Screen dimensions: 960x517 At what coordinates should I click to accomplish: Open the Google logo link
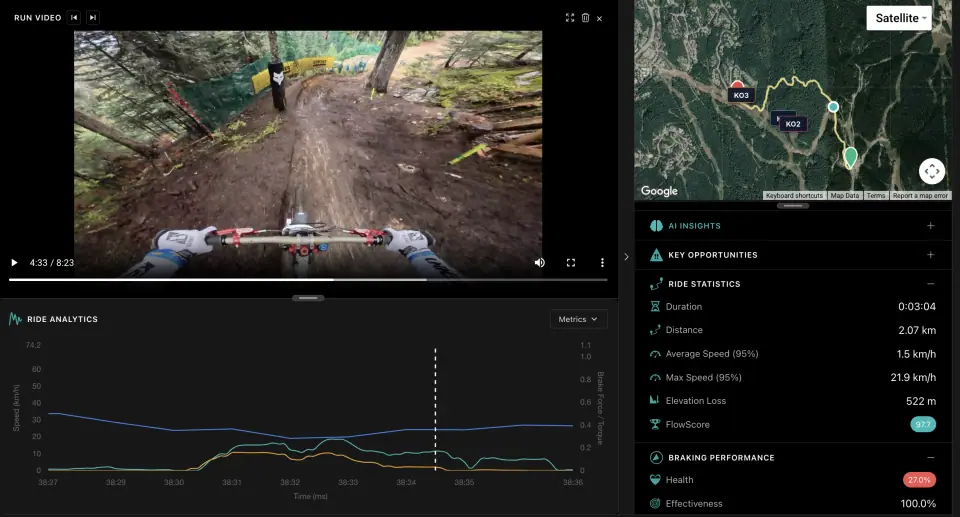[x=659, y=191]
